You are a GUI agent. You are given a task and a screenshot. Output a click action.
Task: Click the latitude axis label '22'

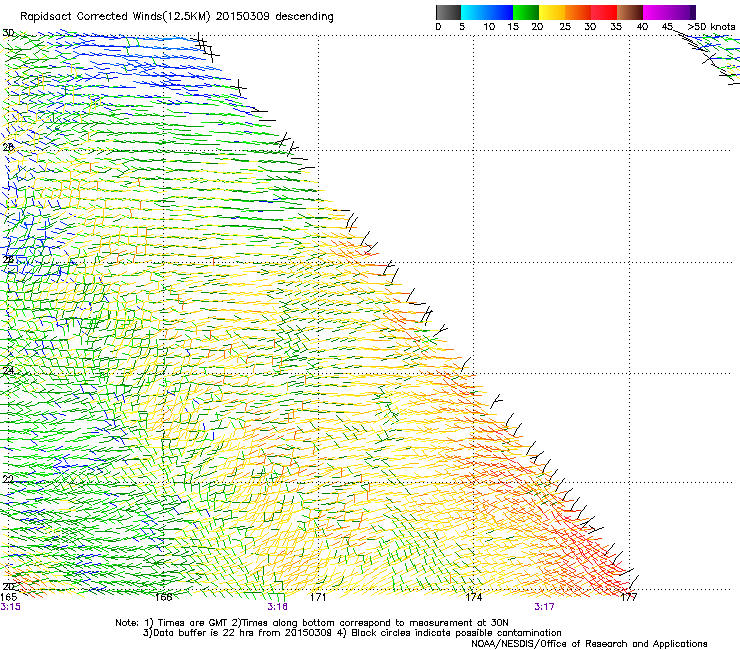[x=8, y=479]
